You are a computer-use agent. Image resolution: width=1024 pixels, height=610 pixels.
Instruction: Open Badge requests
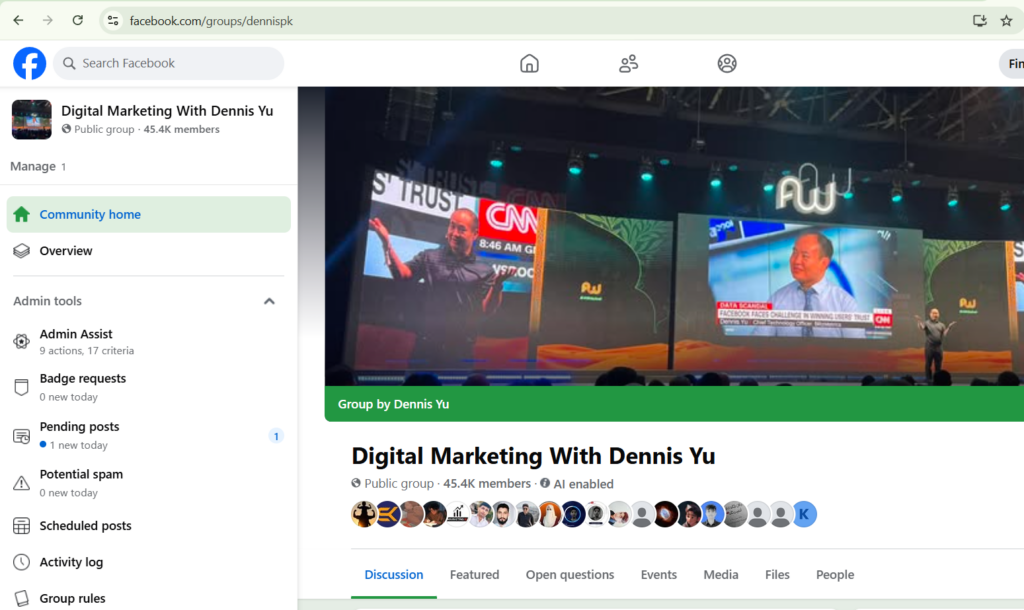pyautogui.click(x=83, y=379)
